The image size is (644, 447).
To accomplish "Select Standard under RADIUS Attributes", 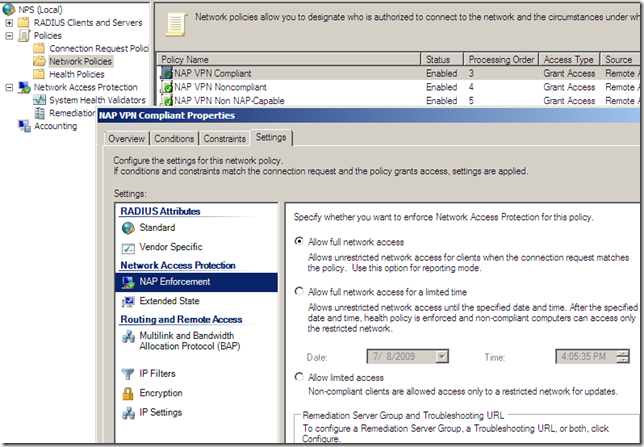I will tap(157, 228).
